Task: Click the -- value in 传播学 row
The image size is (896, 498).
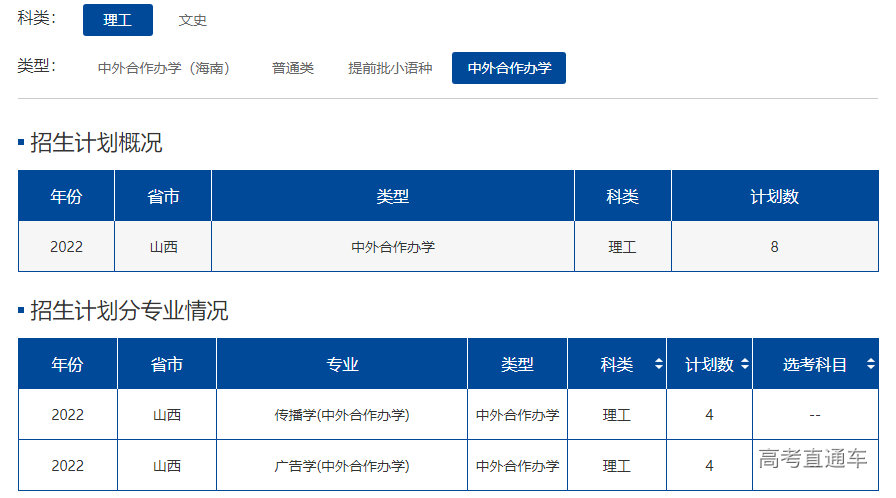Action: pyautogui.click(x=815, y=415)
